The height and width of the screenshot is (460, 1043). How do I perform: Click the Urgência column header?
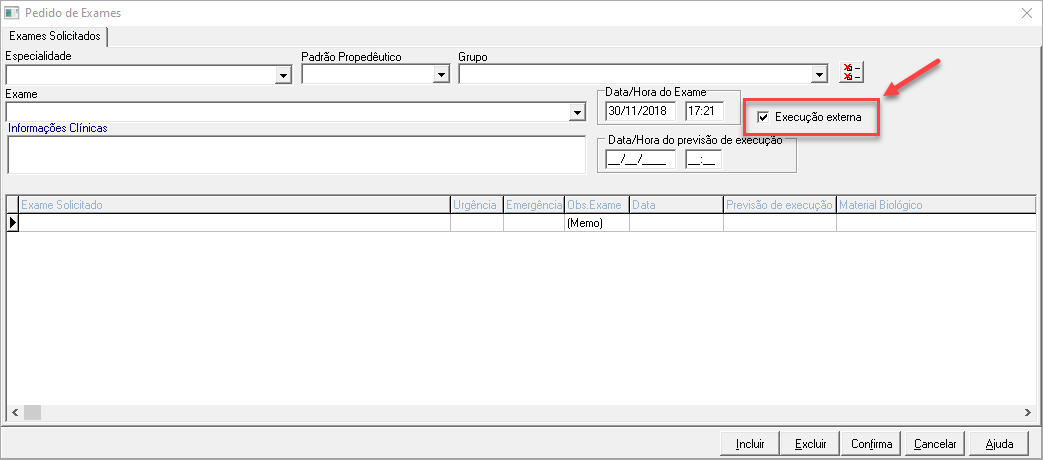(477, 205)
